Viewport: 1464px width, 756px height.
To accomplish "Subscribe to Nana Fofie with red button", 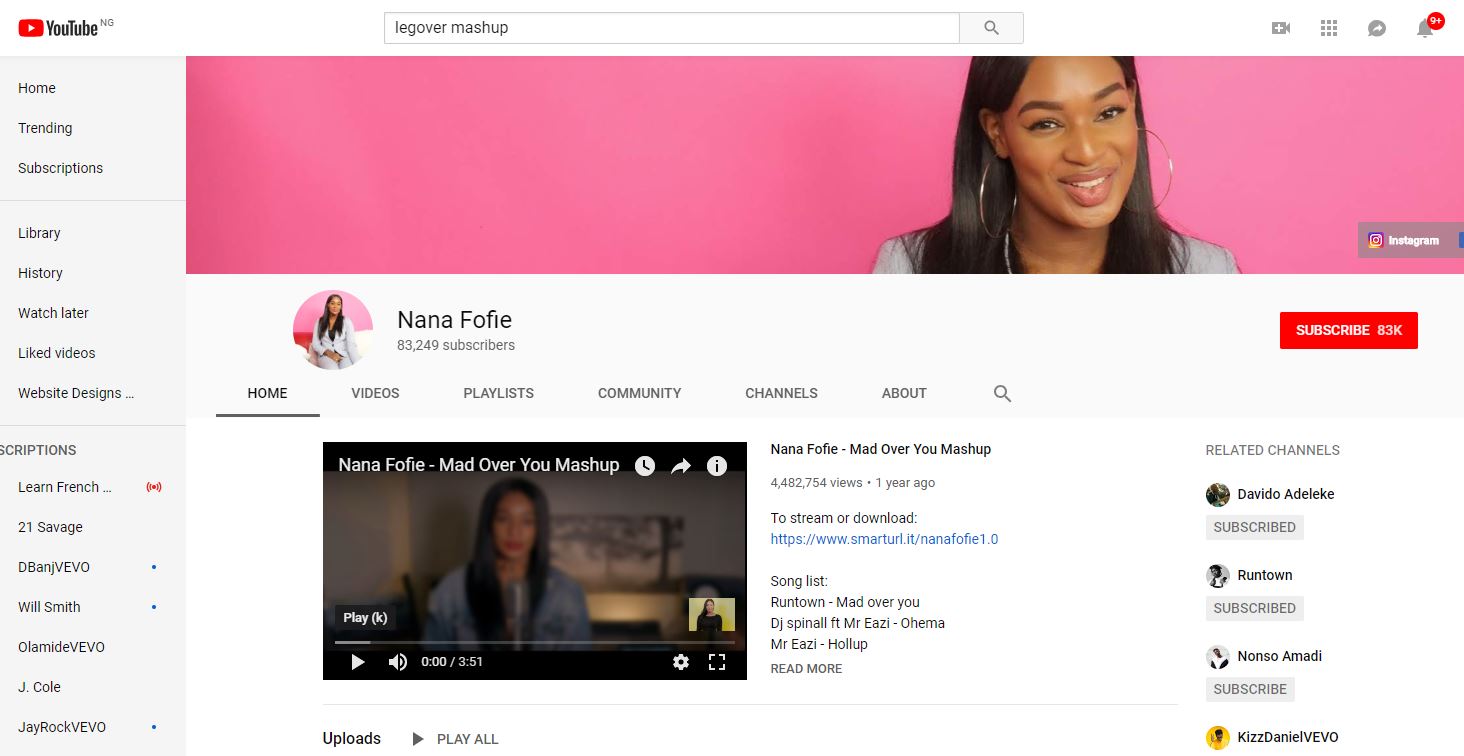I will 1349,330.
